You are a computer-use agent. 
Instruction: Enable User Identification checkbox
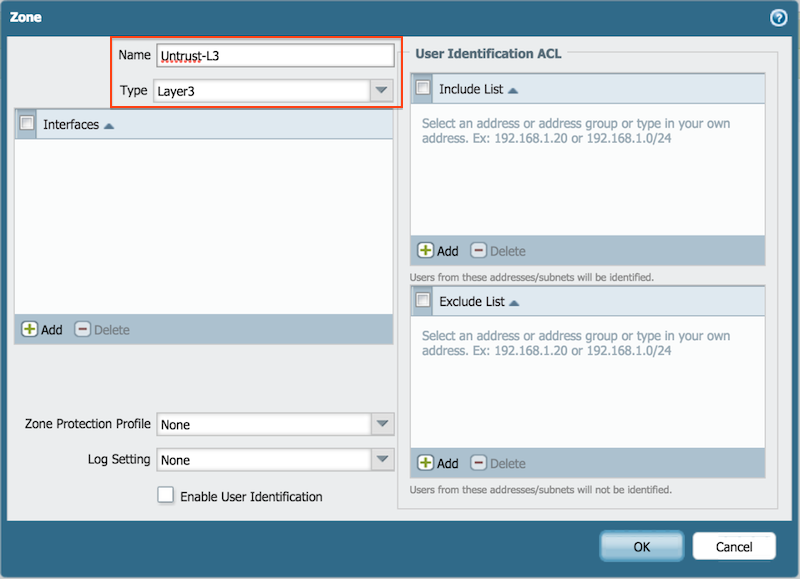165,495
